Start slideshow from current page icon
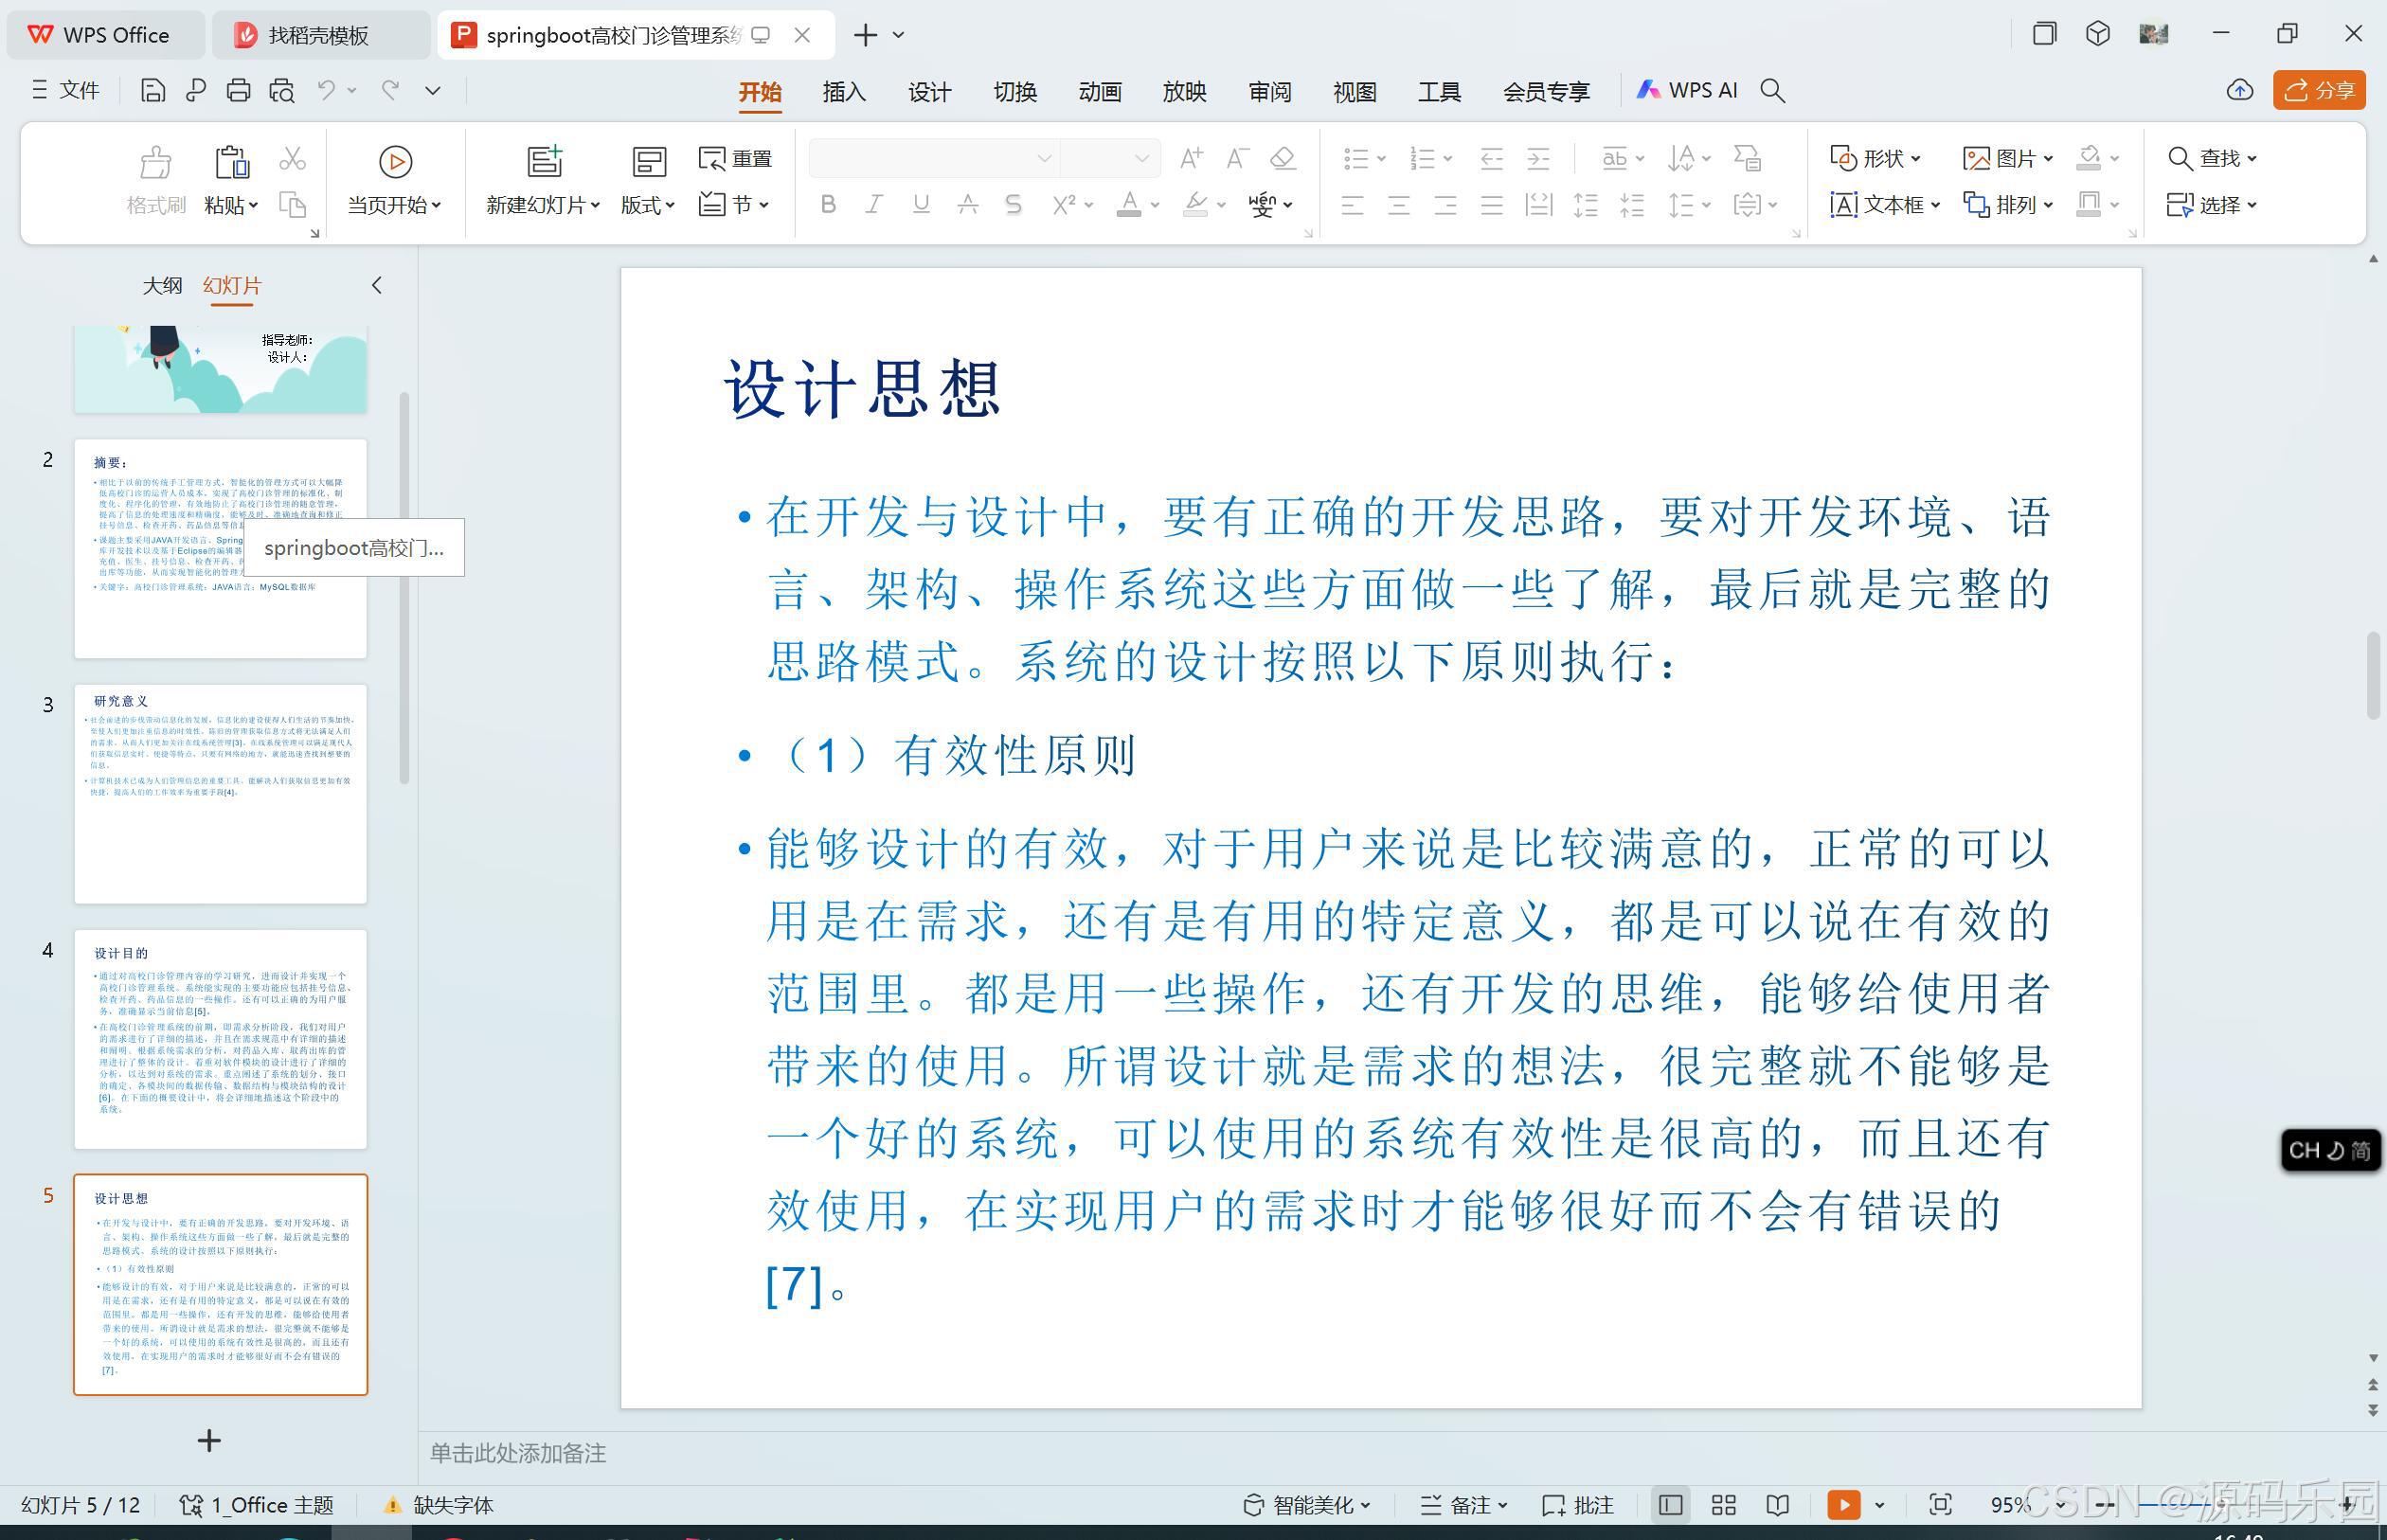The image size is (2387, 1540). coord(395,162)
